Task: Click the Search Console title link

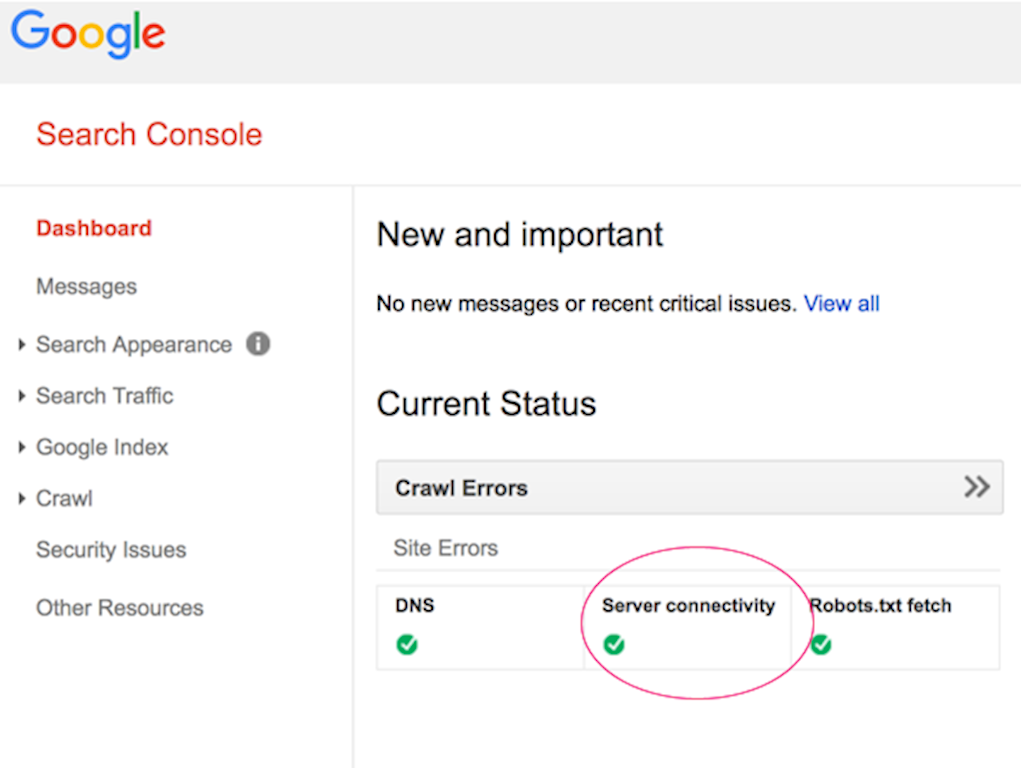Action: 149,135
